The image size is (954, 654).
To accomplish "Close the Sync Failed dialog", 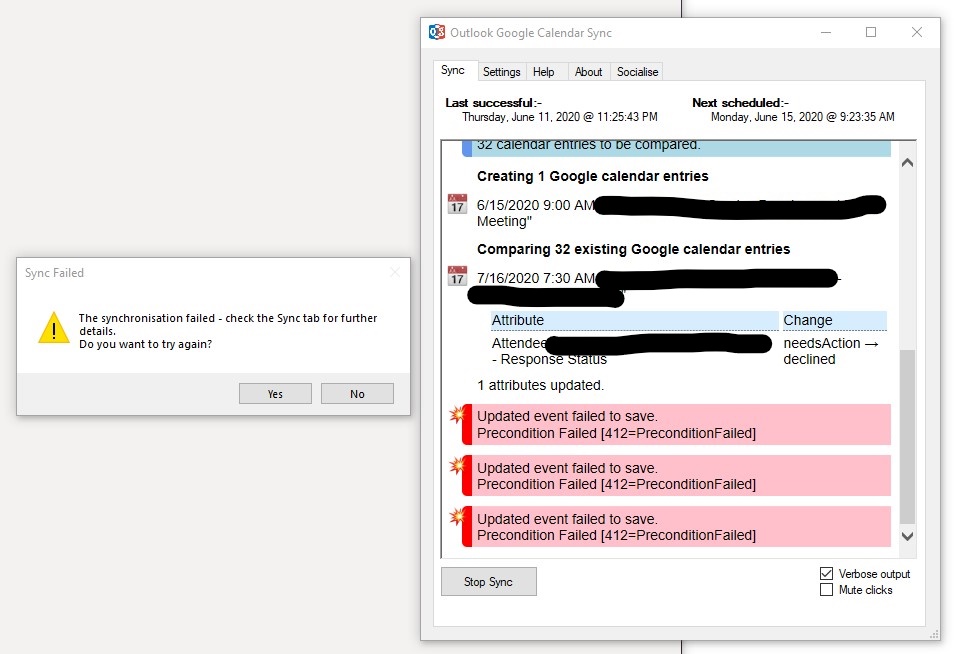I will (395, 273).
